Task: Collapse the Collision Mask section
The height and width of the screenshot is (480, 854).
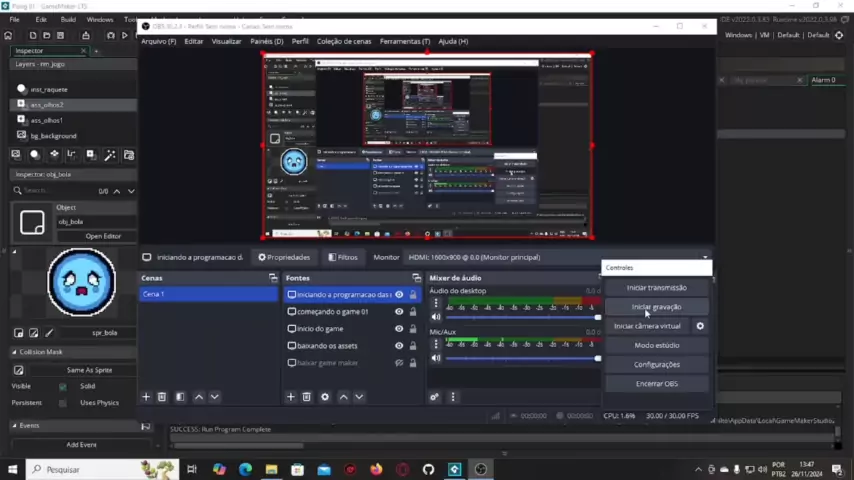Action: coord(15,352)
